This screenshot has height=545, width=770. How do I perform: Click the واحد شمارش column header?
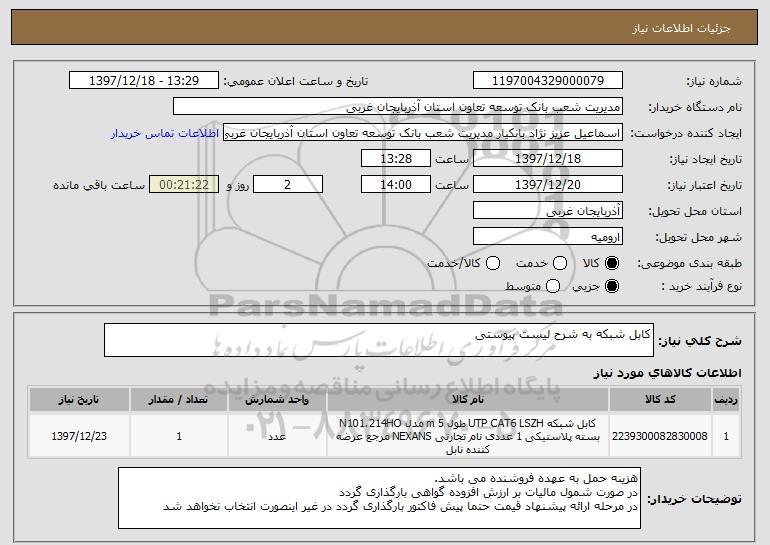point(277,400)
